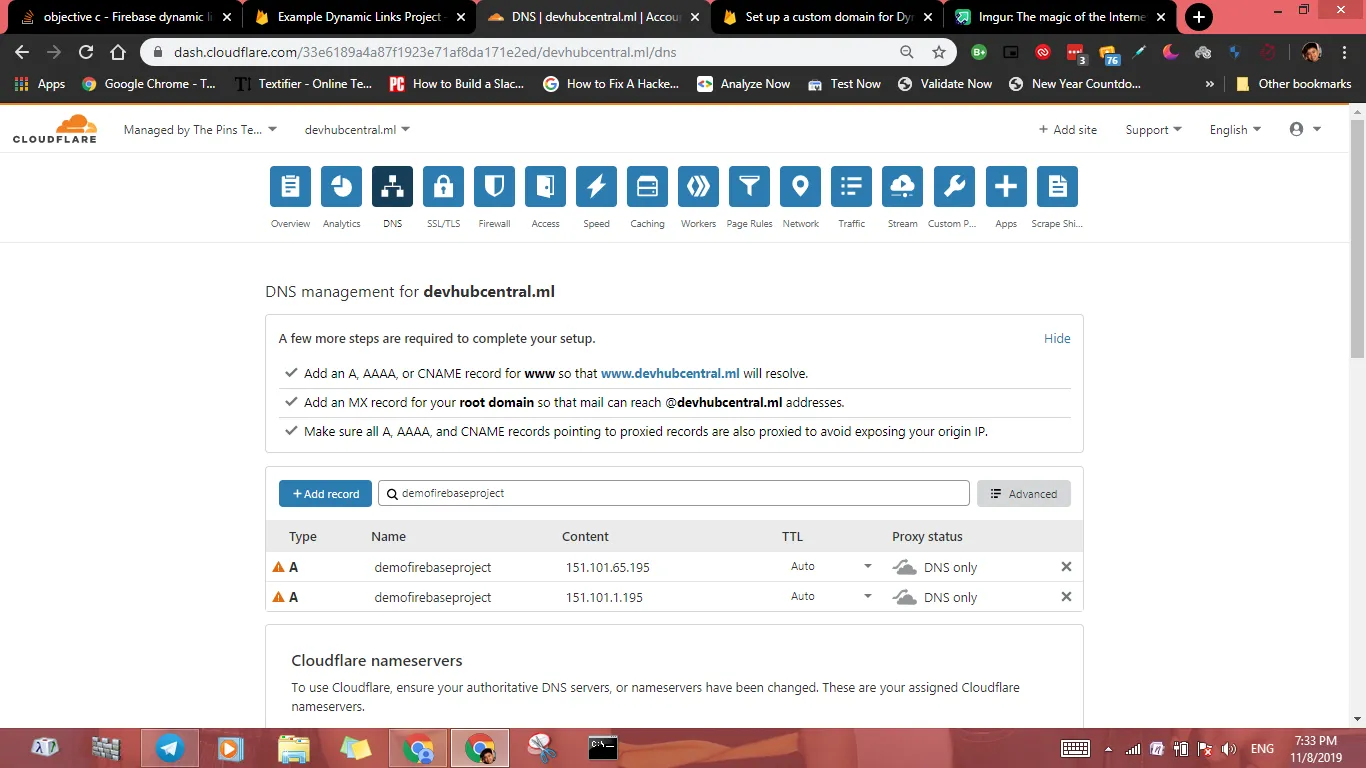
Task: Open the Network location icon
Action: pos(800,187)
